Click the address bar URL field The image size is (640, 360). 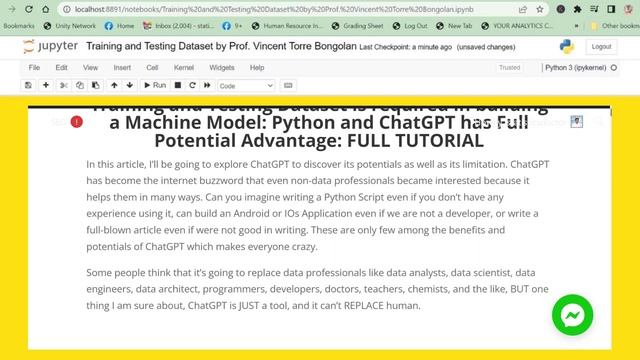click(274, 9)
